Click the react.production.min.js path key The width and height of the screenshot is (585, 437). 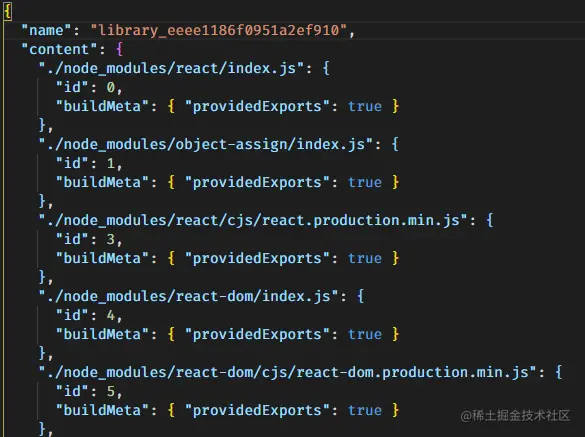pos(253,220)
